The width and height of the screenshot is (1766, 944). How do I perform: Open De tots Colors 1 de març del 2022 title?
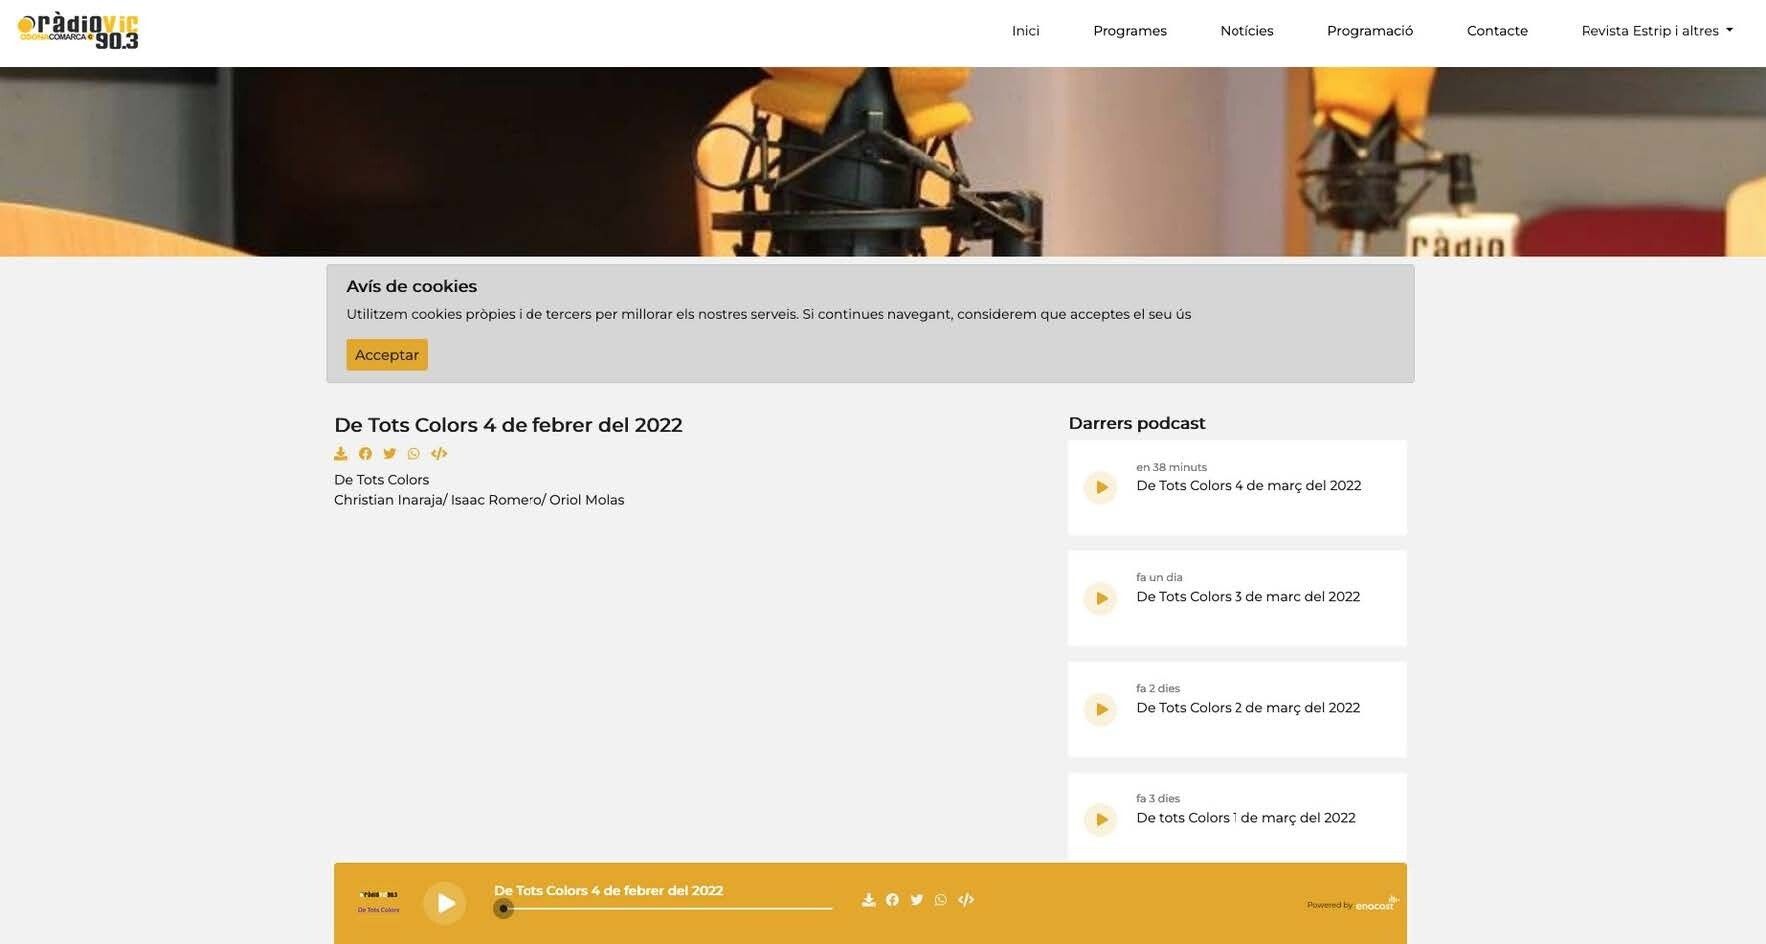1246,818
